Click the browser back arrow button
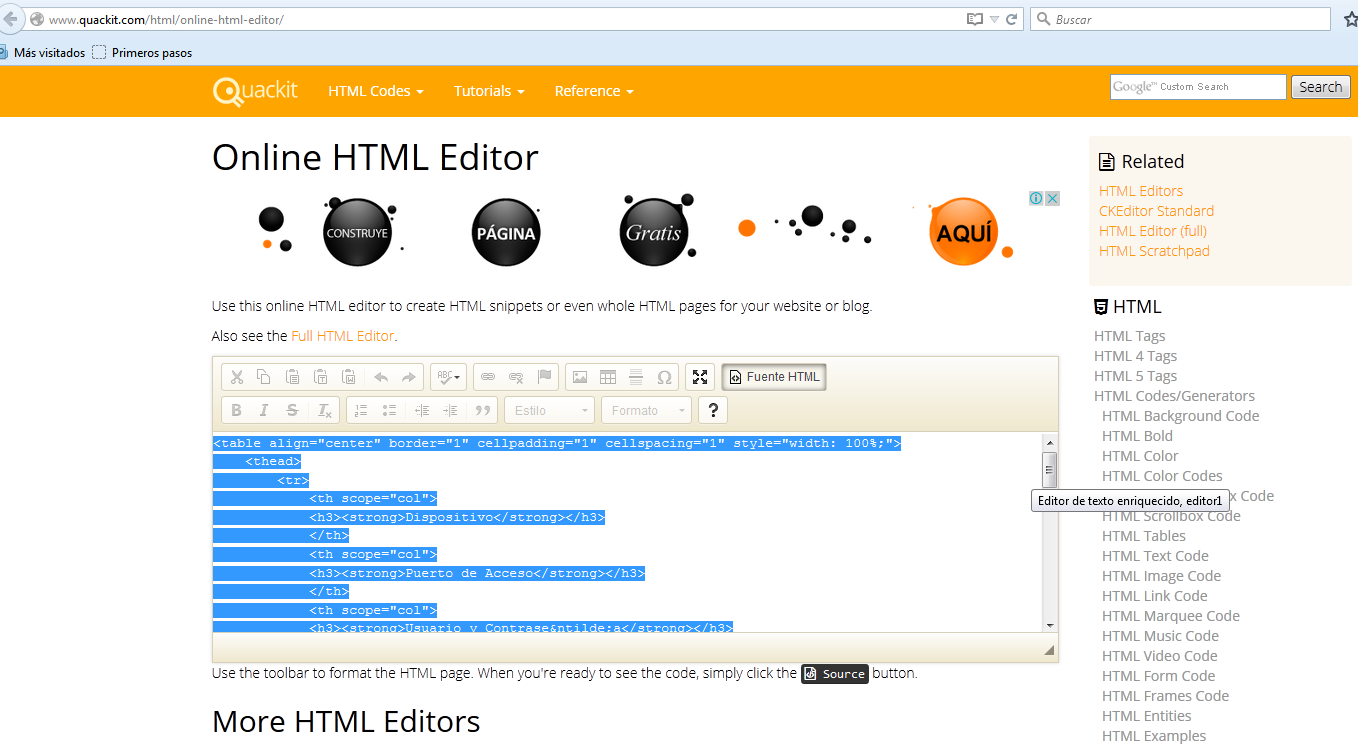The width and height of the screenshot is (1358, 747). [x=10, y=19]
